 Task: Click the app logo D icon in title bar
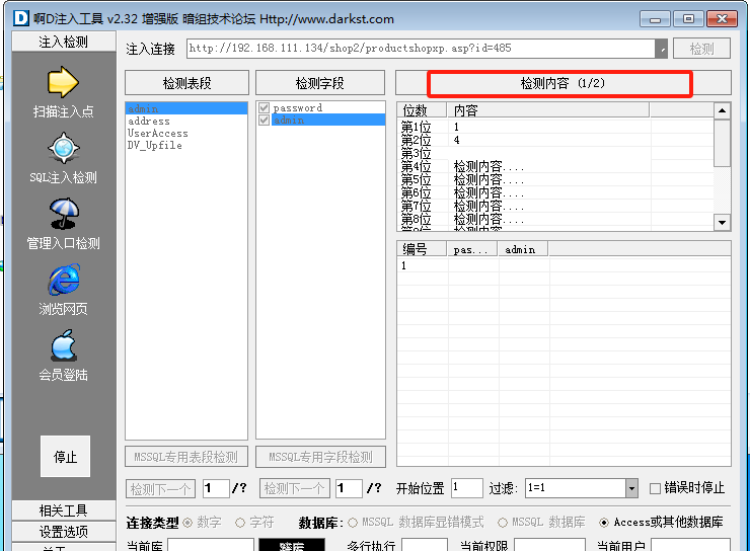pyautogui.click(x=21, y=19)
